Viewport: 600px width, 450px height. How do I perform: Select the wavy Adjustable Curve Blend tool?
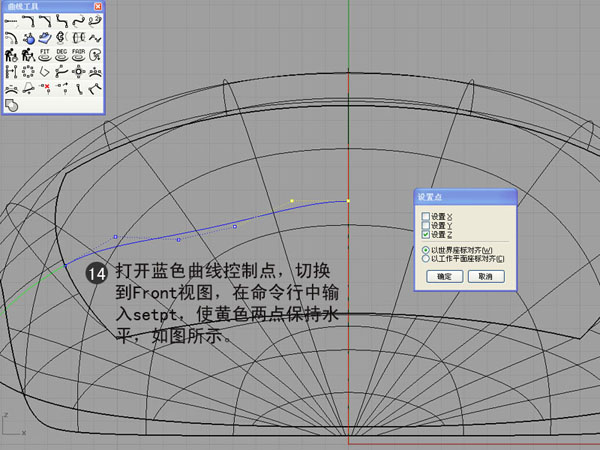(78, 21)
